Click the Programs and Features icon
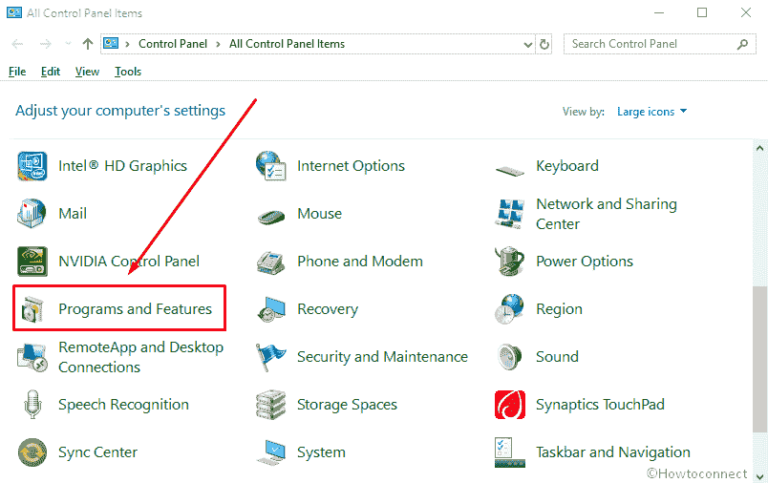This screenshot has width=768, height=483. coord(32,310)
